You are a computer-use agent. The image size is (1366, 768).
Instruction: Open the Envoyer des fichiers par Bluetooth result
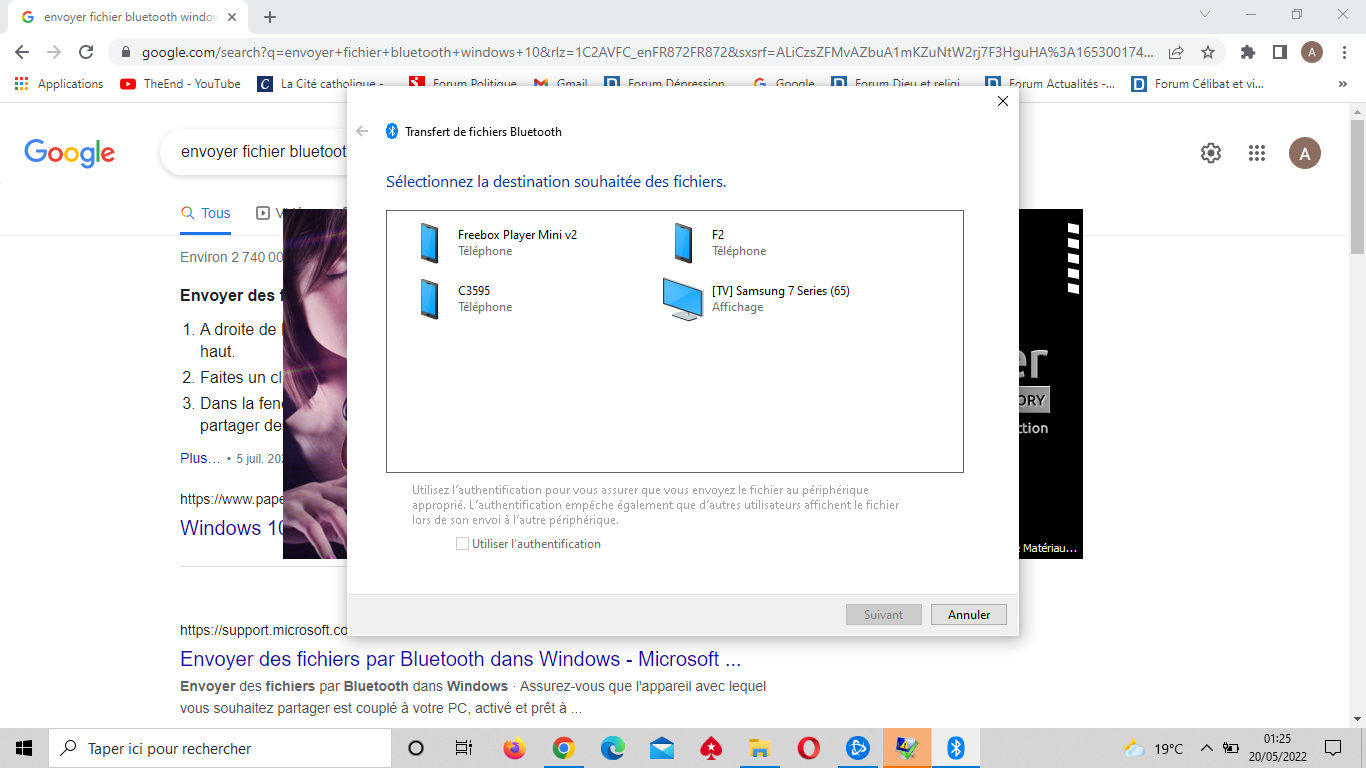(x=460, y=659)
